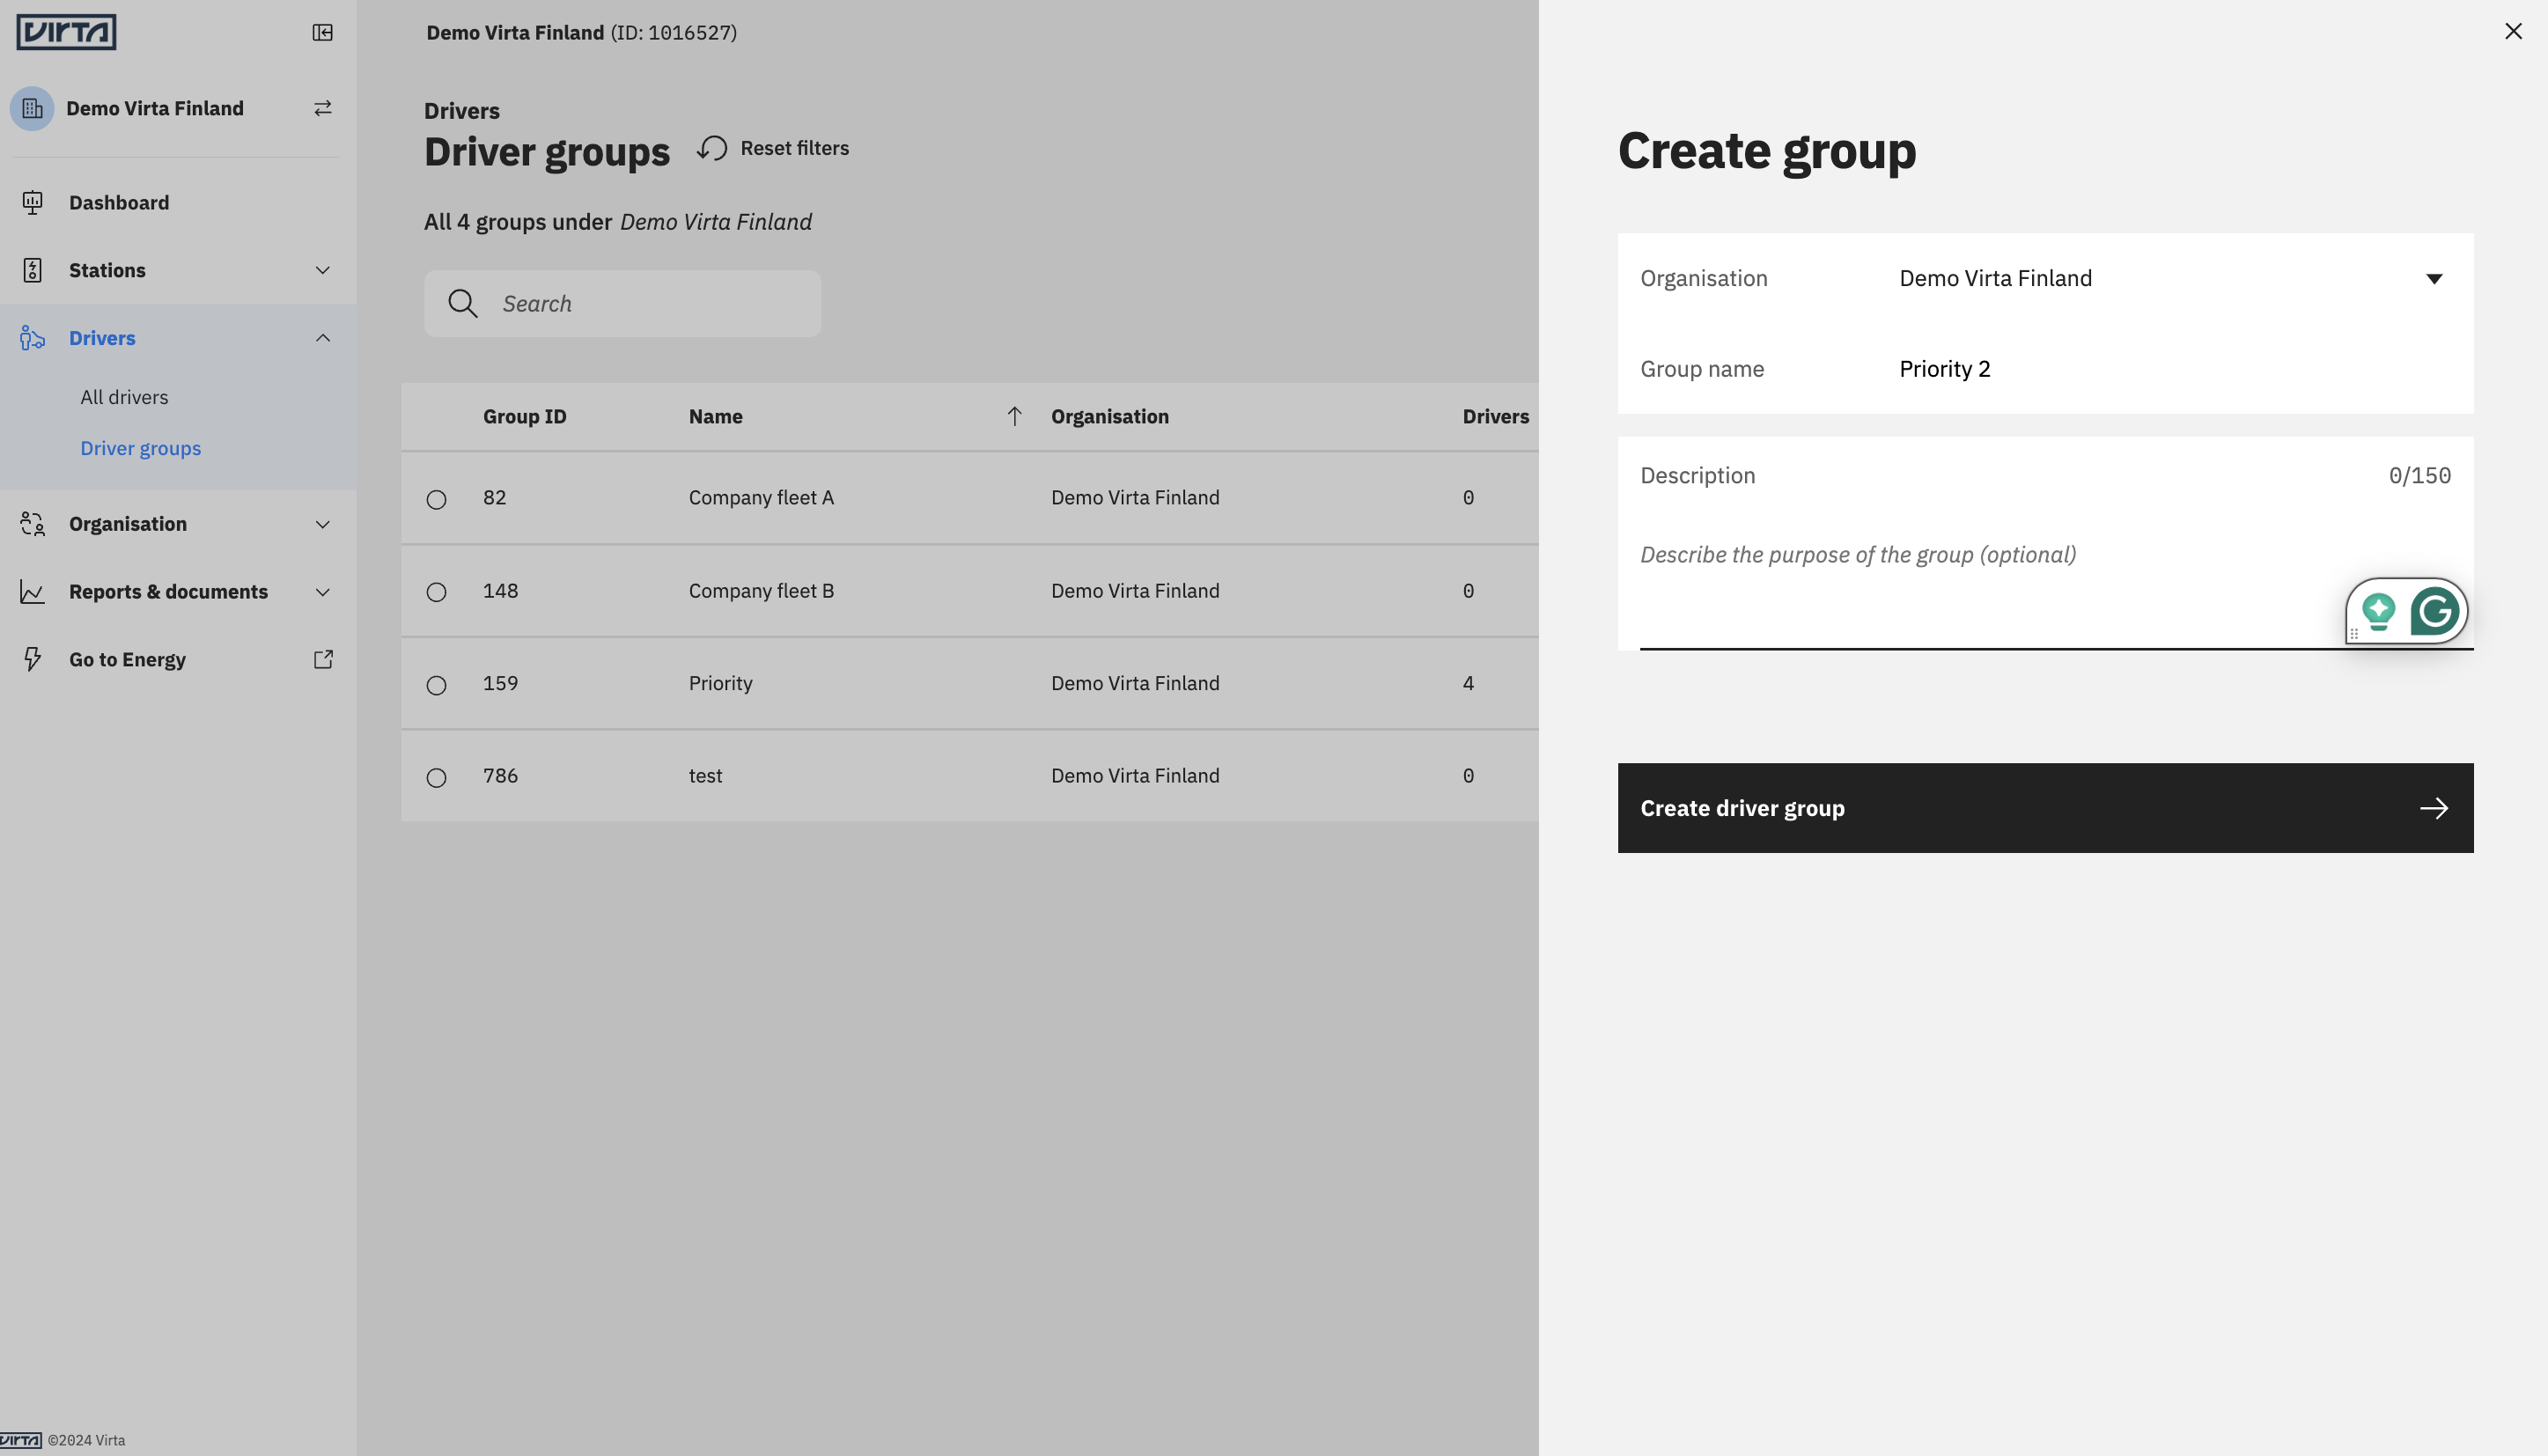Image resolution: width=2548 pixels, height=1456 pixels.
Task: Select radio button for Company fleet A
Action: click(436, 499)
